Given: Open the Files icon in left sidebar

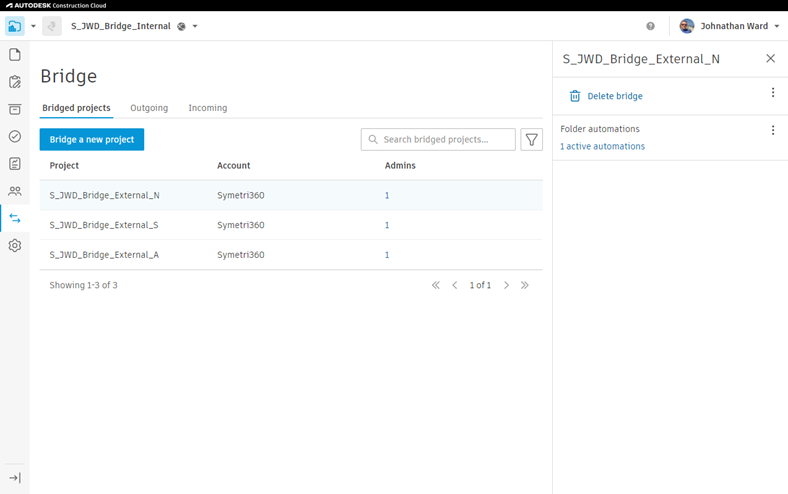Looking at the screenshot, I should tap(15, 54).
